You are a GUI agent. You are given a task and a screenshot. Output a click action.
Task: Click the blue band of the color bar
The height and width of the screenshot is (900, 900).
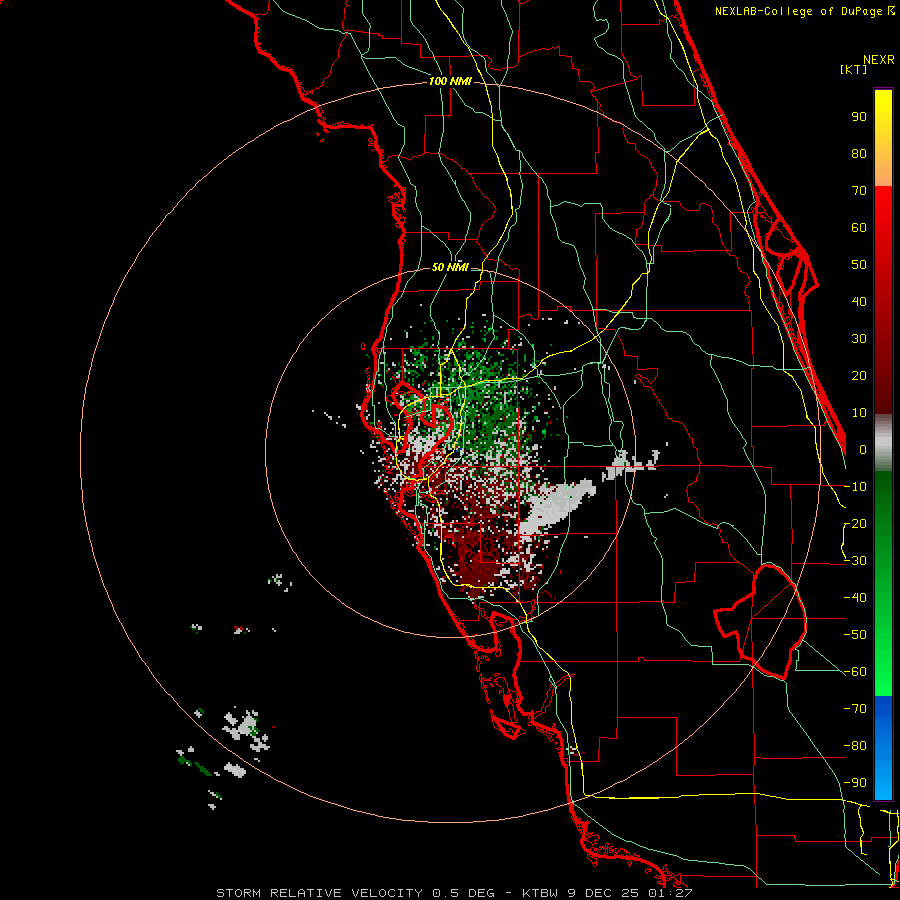click(x=883, y=748)
